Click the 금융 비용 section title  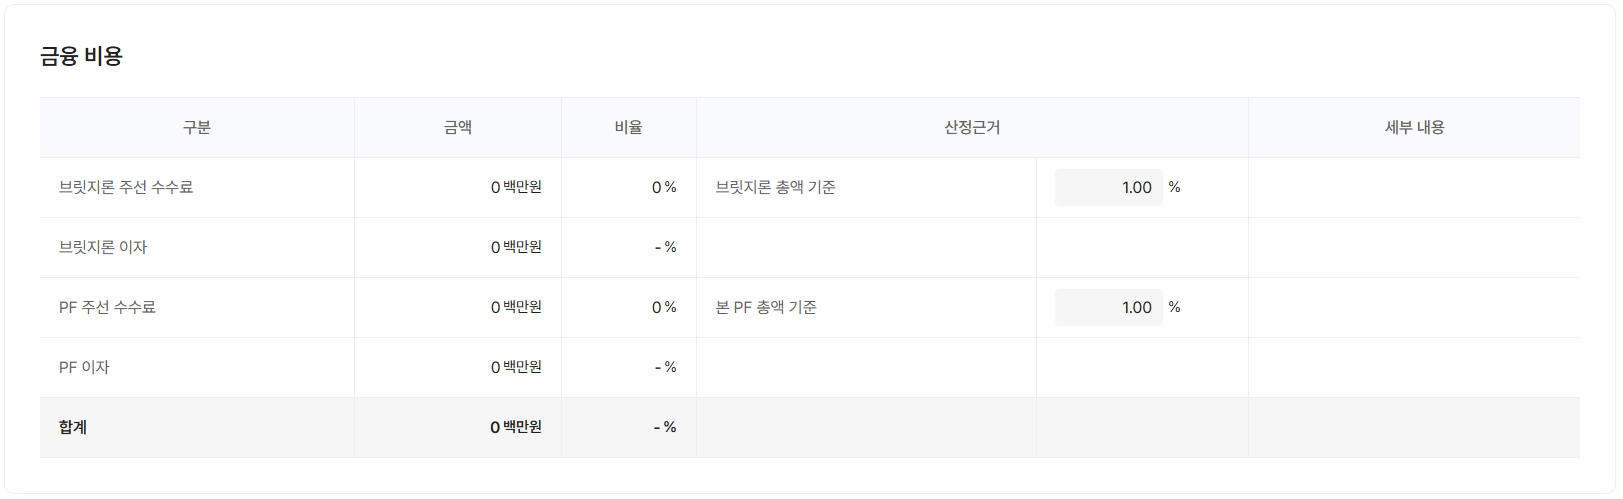pyautogui.click(x=81, y=57)
